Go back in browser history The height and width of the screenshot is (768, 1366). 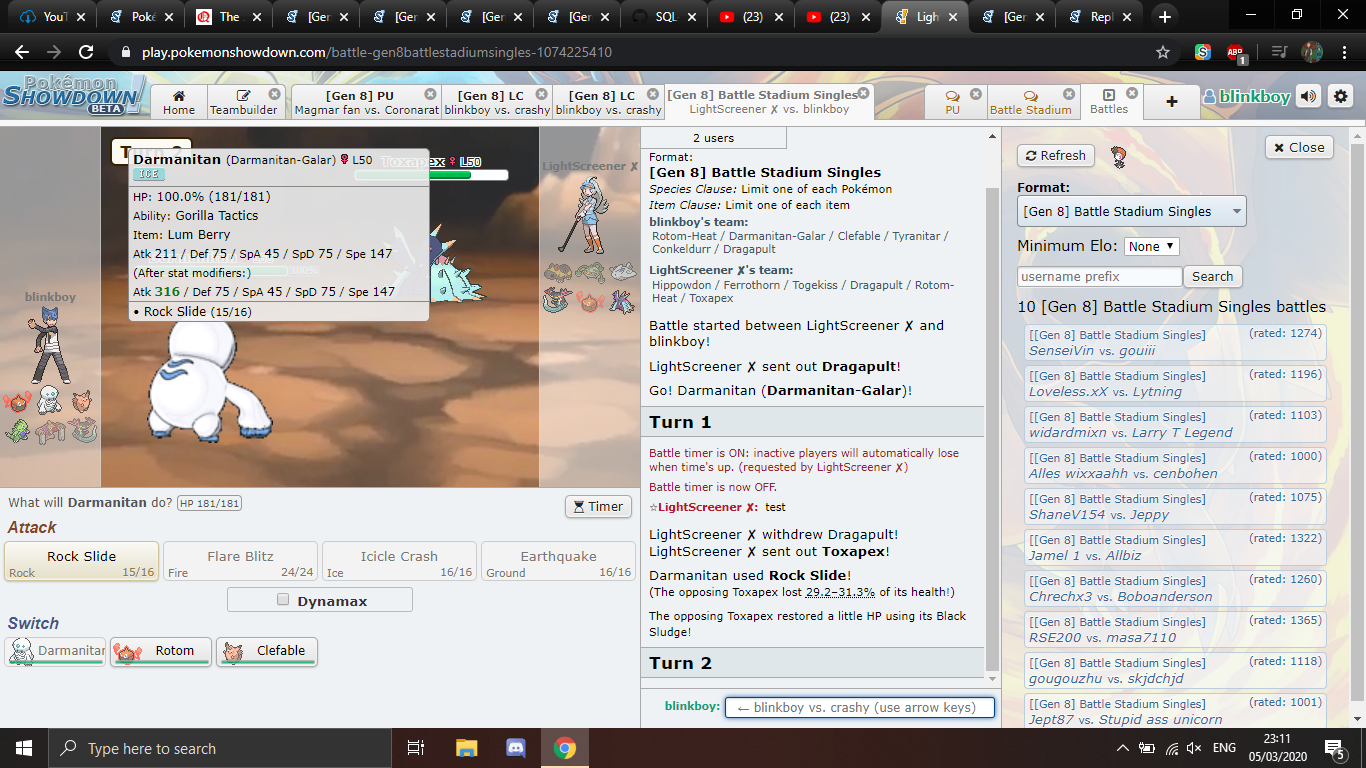coord(22,52)
